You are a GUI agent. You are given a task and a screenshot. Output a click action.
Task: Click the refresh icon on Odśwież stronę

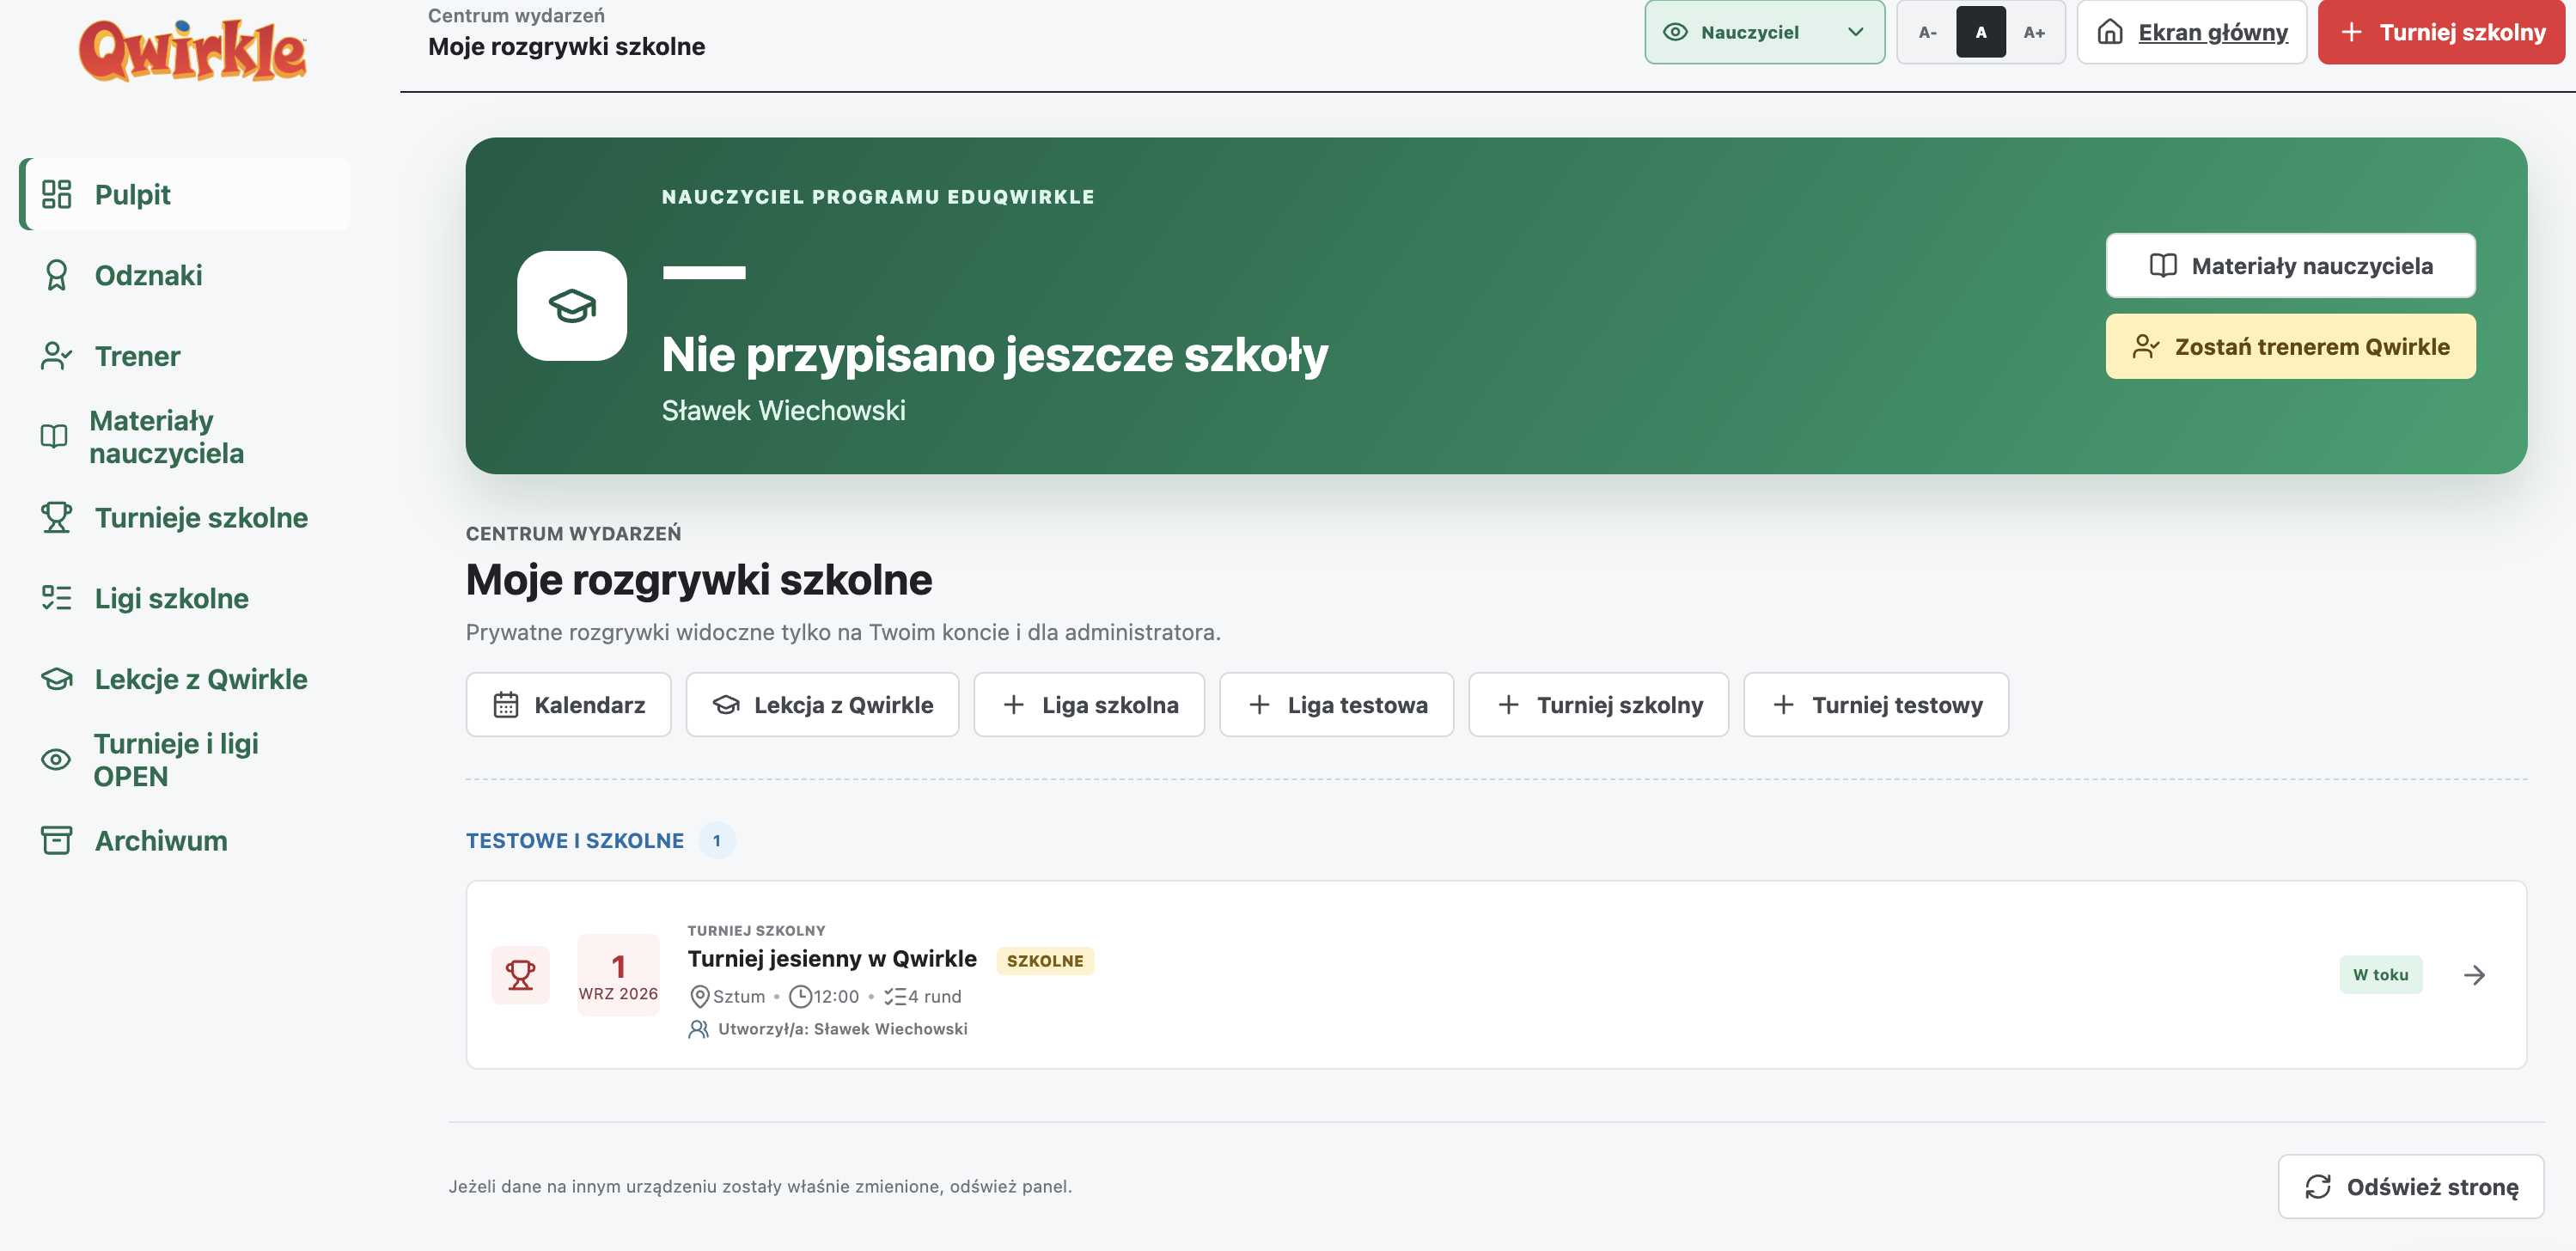2318,1186
